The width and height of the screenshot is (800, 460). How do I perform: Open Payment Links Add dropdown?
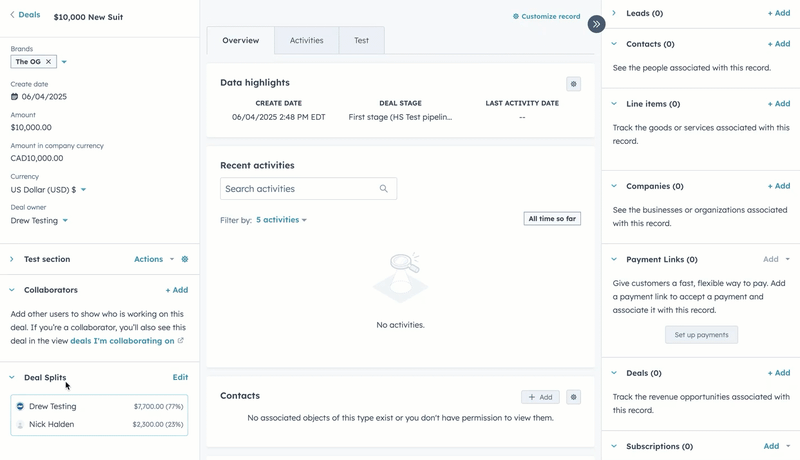[777, 260]
